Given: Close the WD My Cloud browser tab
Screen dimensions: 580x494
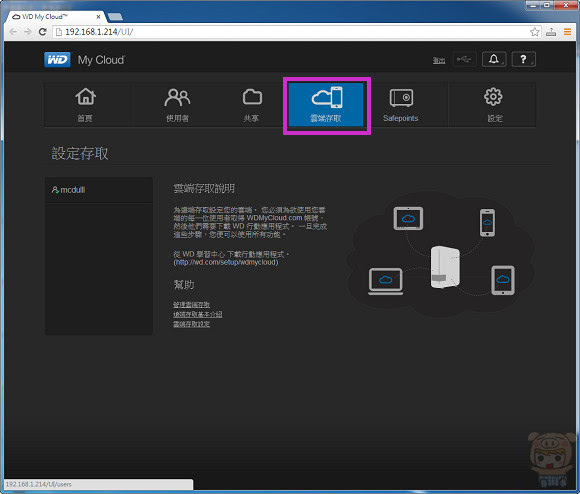Looking at the screenshot, I should point(98,17).
